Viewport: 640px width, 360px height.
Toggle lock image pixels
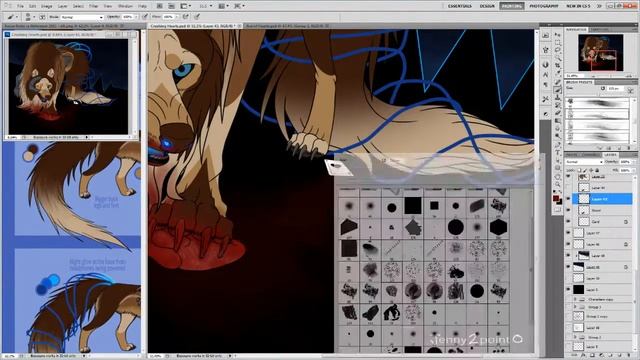pos(585,170)
